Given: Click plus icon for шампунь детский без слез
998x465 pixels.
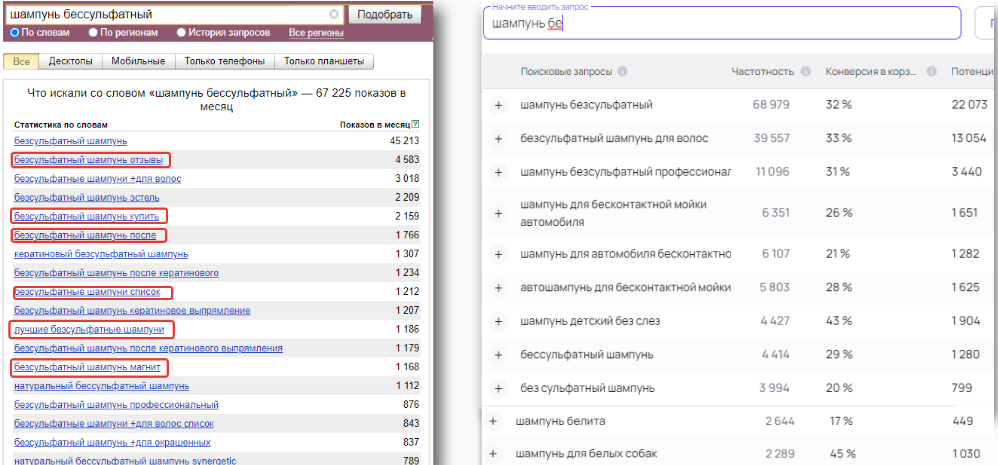Looking at the screenshot, I should [x=498, y=321].
